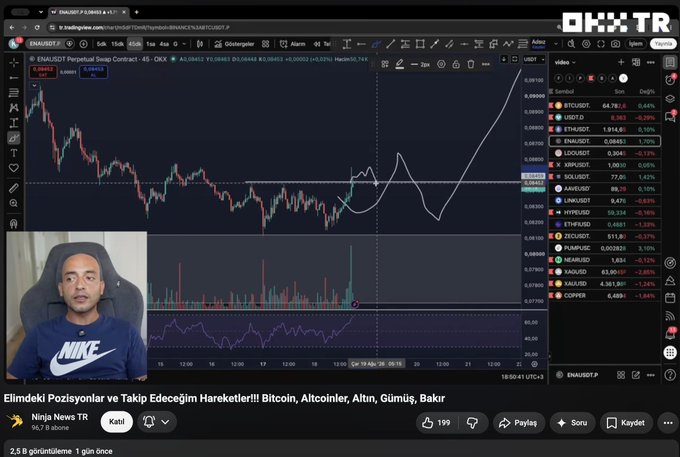Select the active brush drawing tool
The height and width of the screenshot is (457, 680).
pos(14,138)
